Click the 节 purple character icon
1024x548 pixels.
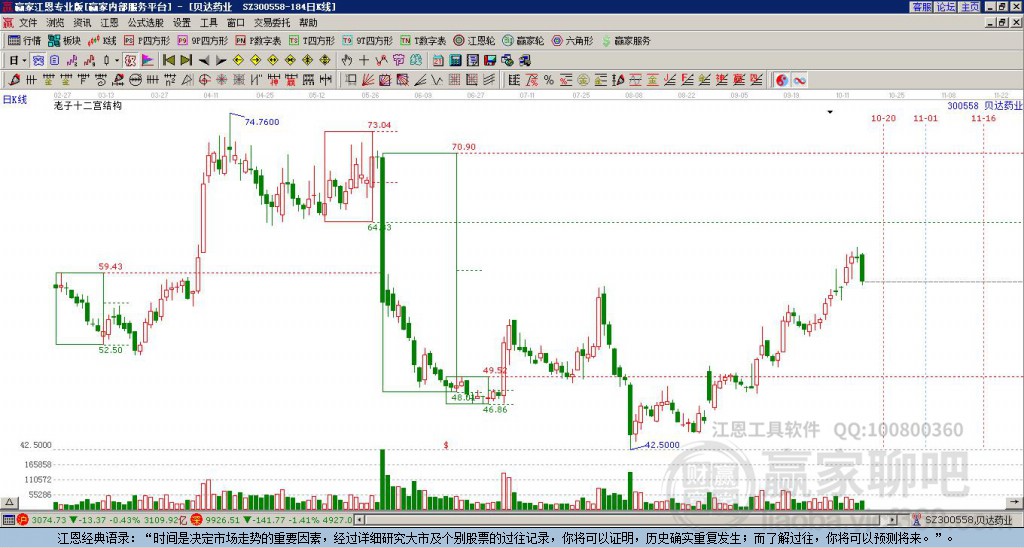tap(398, 60)
